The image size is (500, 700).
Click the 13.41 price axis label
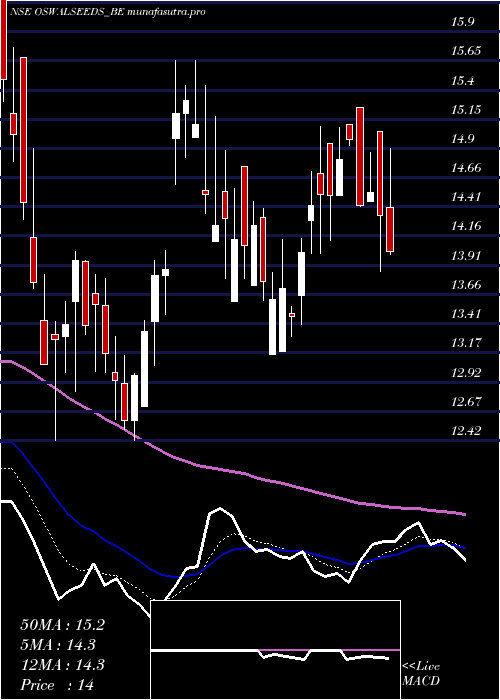(x=466, y=314)
